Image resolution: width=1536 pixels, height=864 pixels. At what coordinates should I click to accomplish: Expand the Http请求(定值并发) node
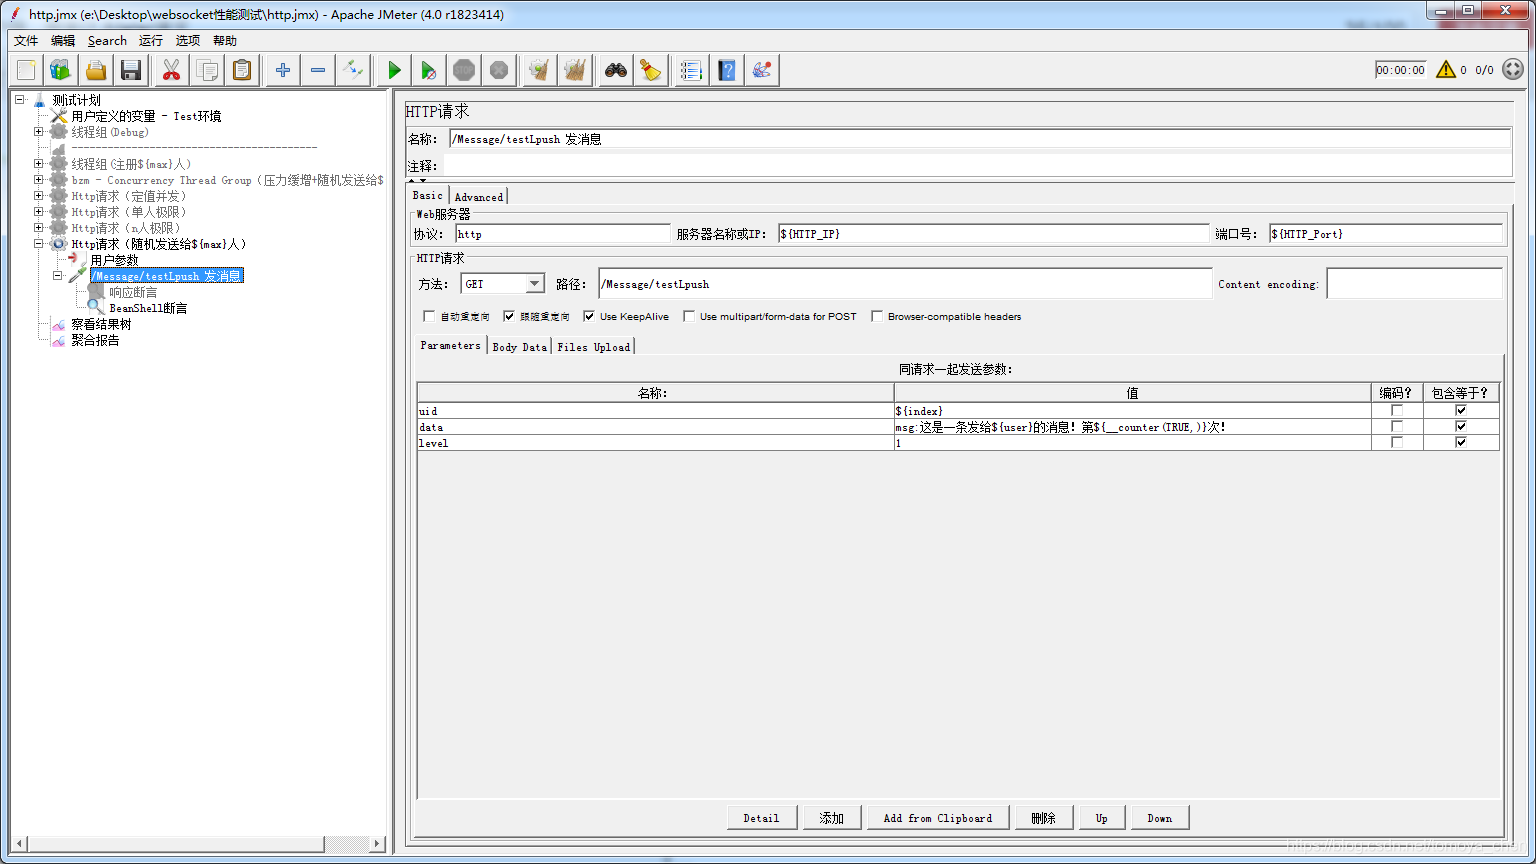pyautogui.click(x=38, y=195)
